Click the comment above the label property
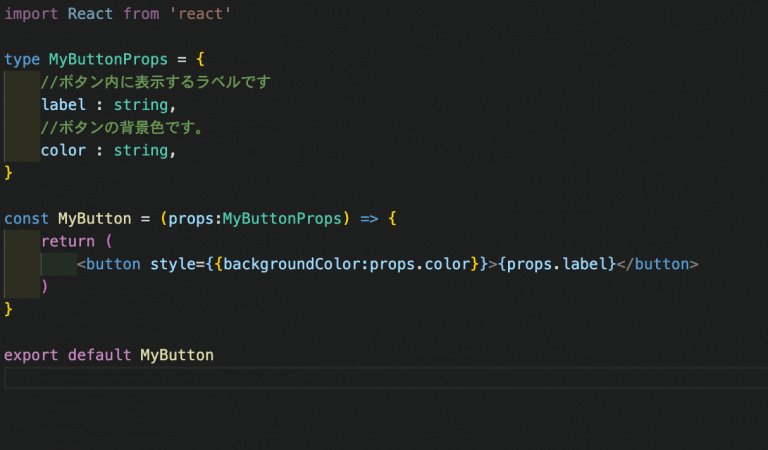This screenshot has width=768, height=450. 155,82
